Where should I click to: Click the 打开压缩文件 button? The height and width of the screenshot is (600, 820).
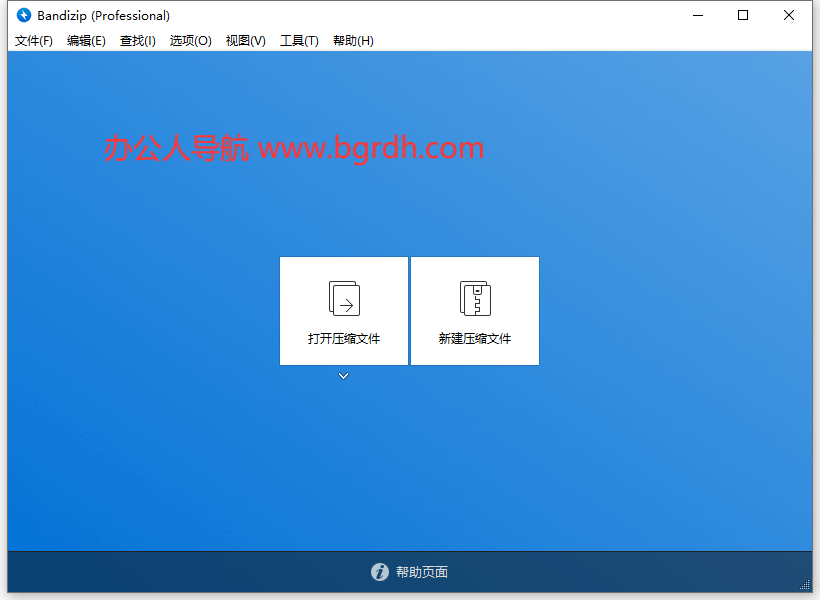344,310
